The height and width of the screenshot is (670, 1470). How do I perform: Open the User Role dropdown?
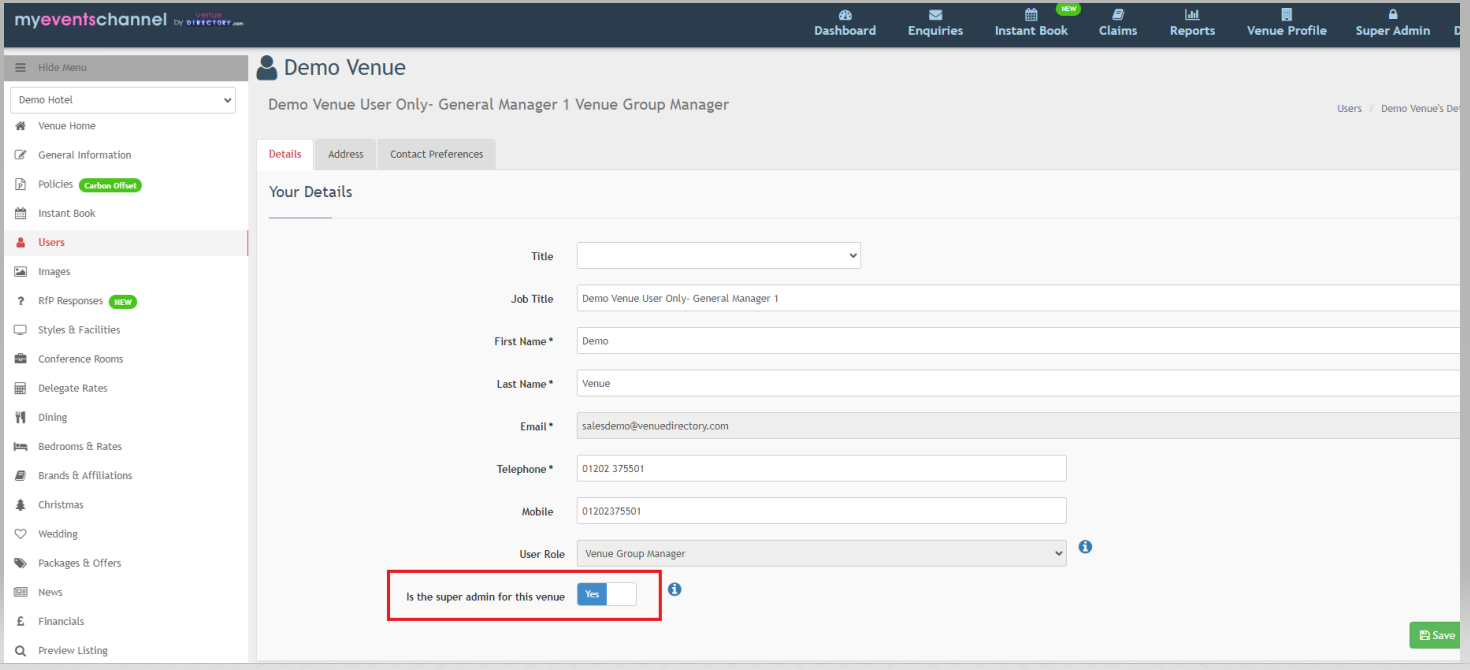click(x=821, y=553)
